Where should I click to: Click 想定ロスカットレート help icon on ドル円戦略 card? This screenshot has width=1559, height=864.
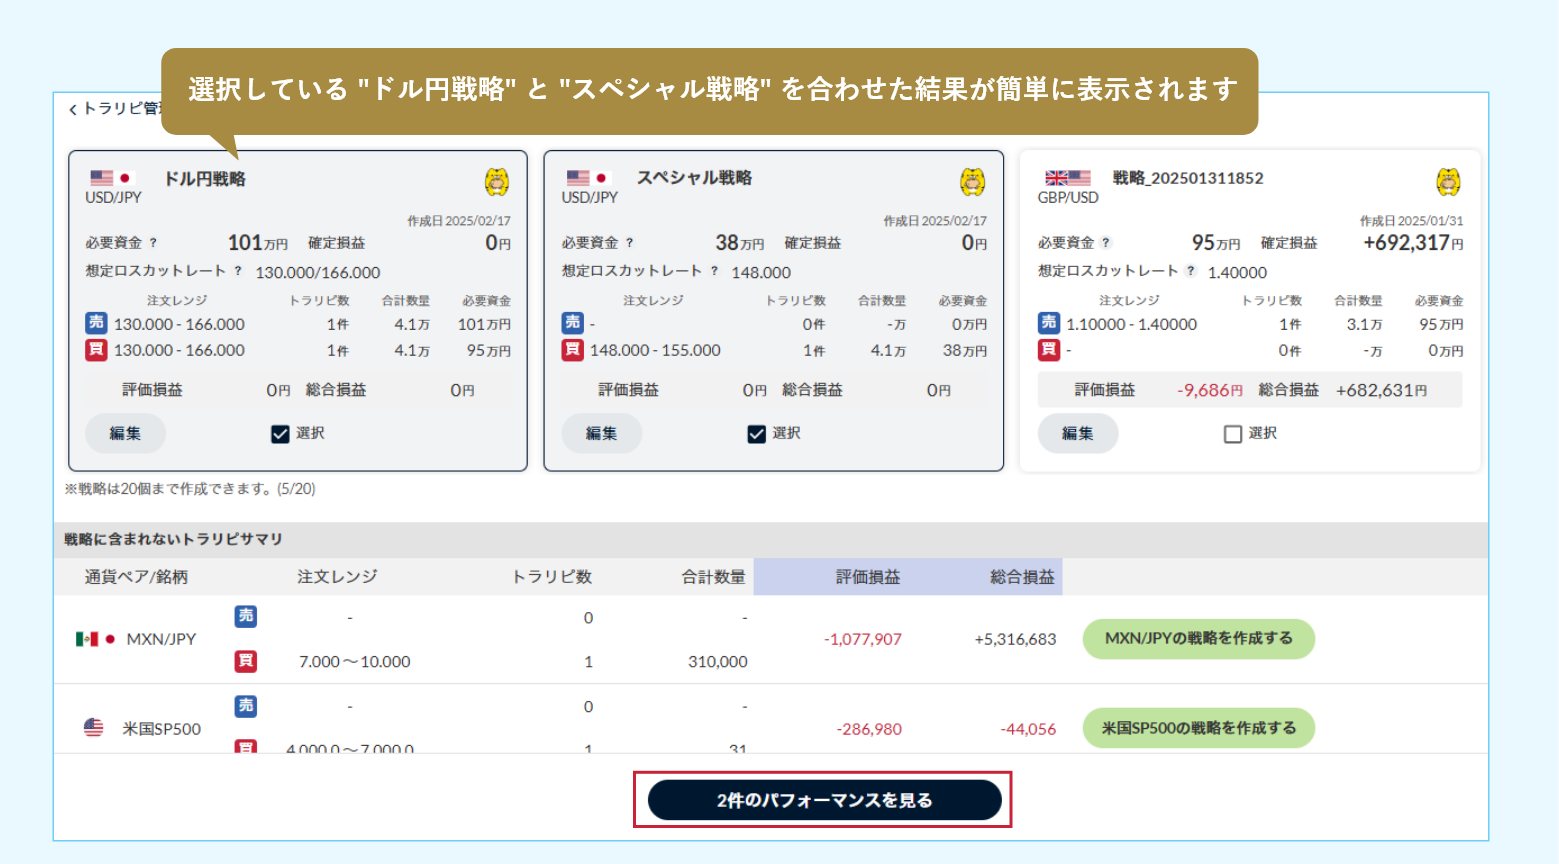[238, 271]
